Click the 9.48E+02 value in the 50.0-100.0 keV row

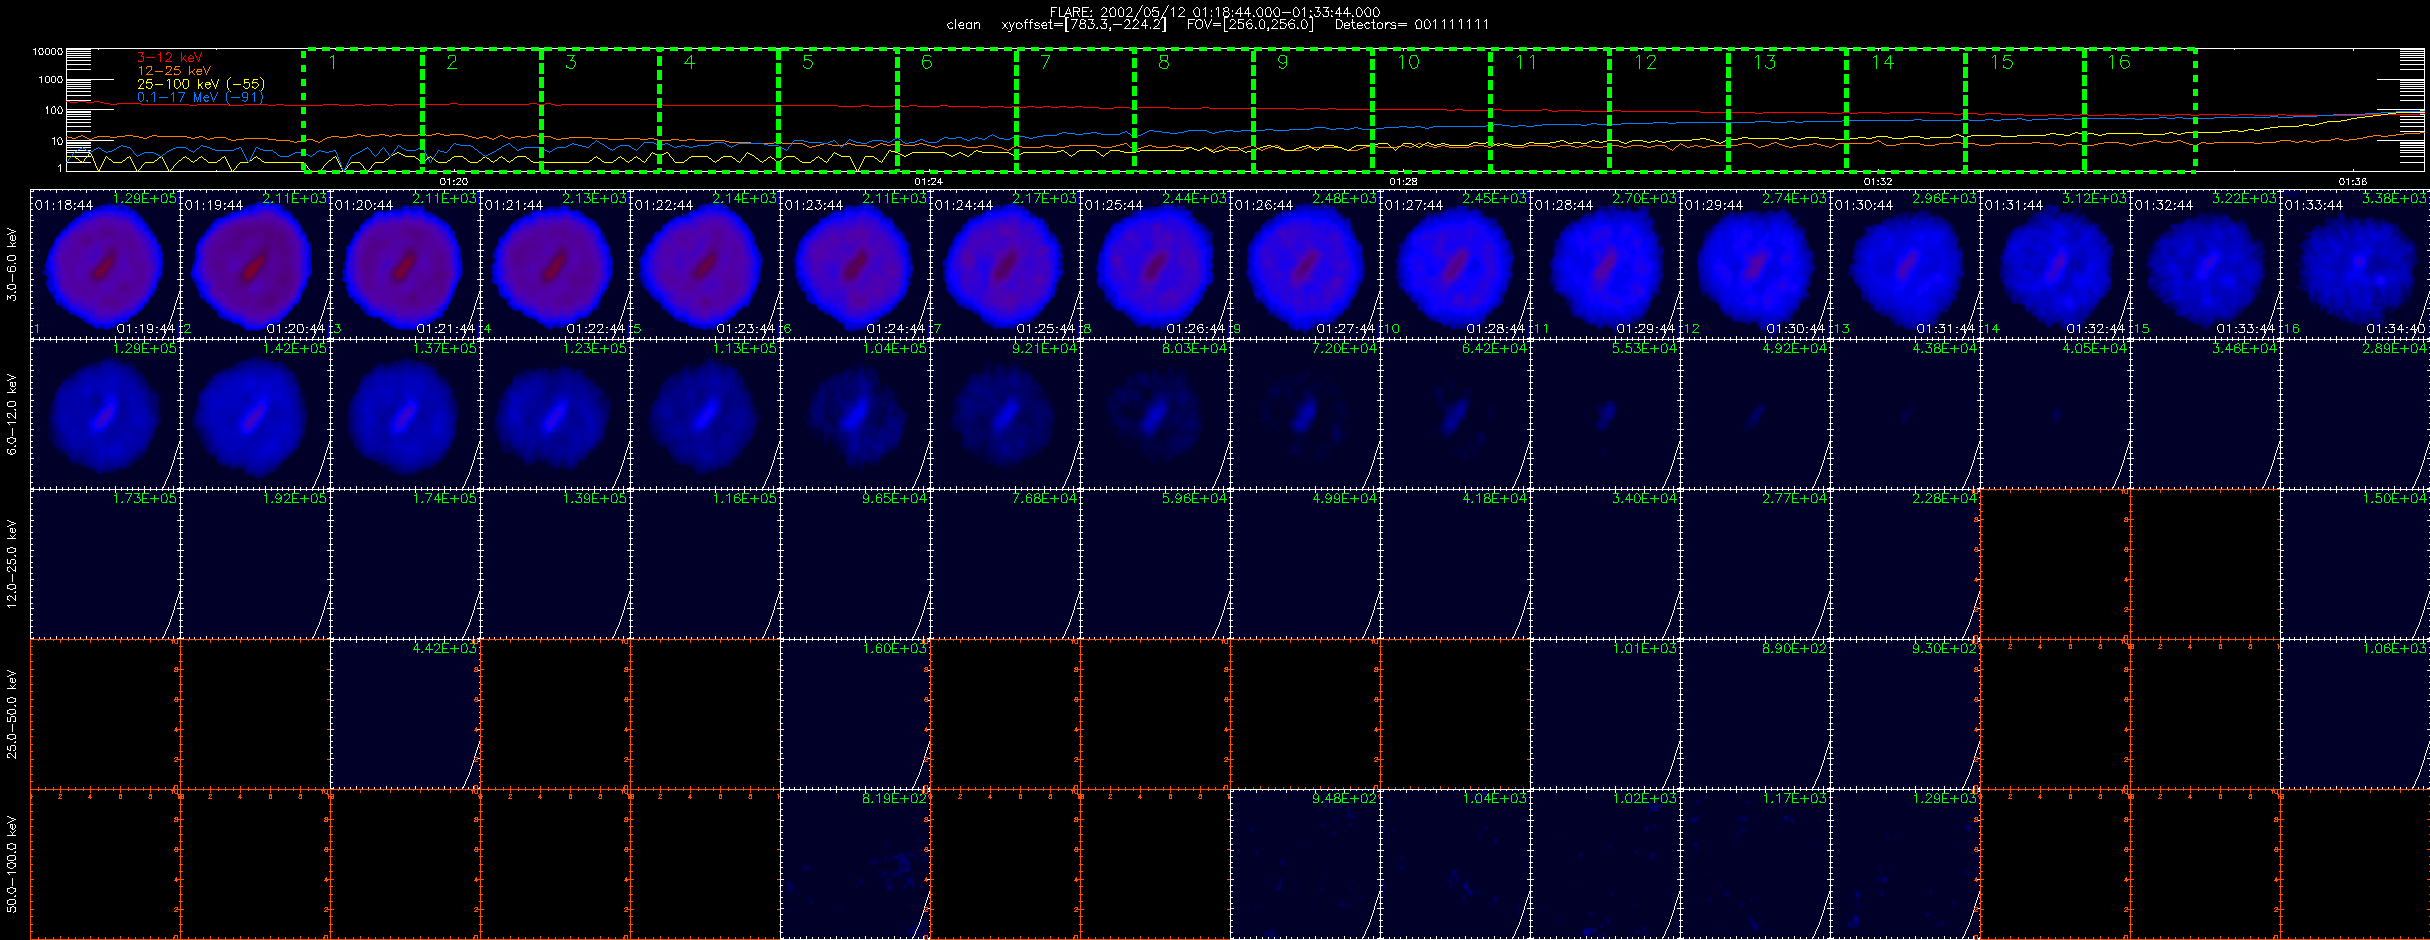pyautogui.click(x=1344, y=798)
